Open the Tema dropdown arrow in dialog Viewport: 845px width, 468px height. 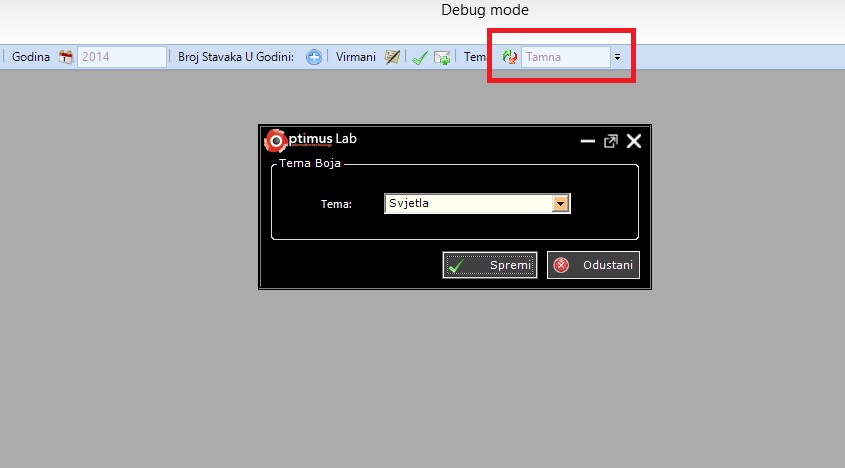click(561, 204)
